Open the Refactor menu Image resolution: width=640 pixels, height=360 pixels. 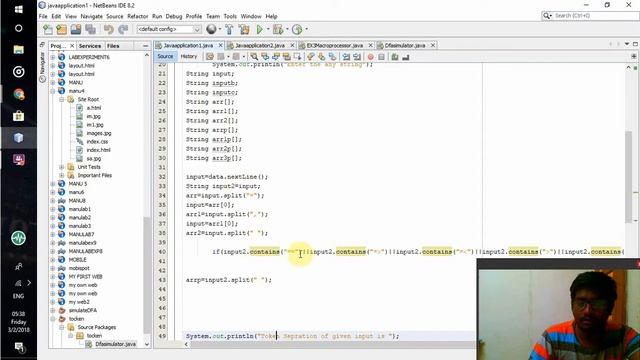click(x=138, y=16)
